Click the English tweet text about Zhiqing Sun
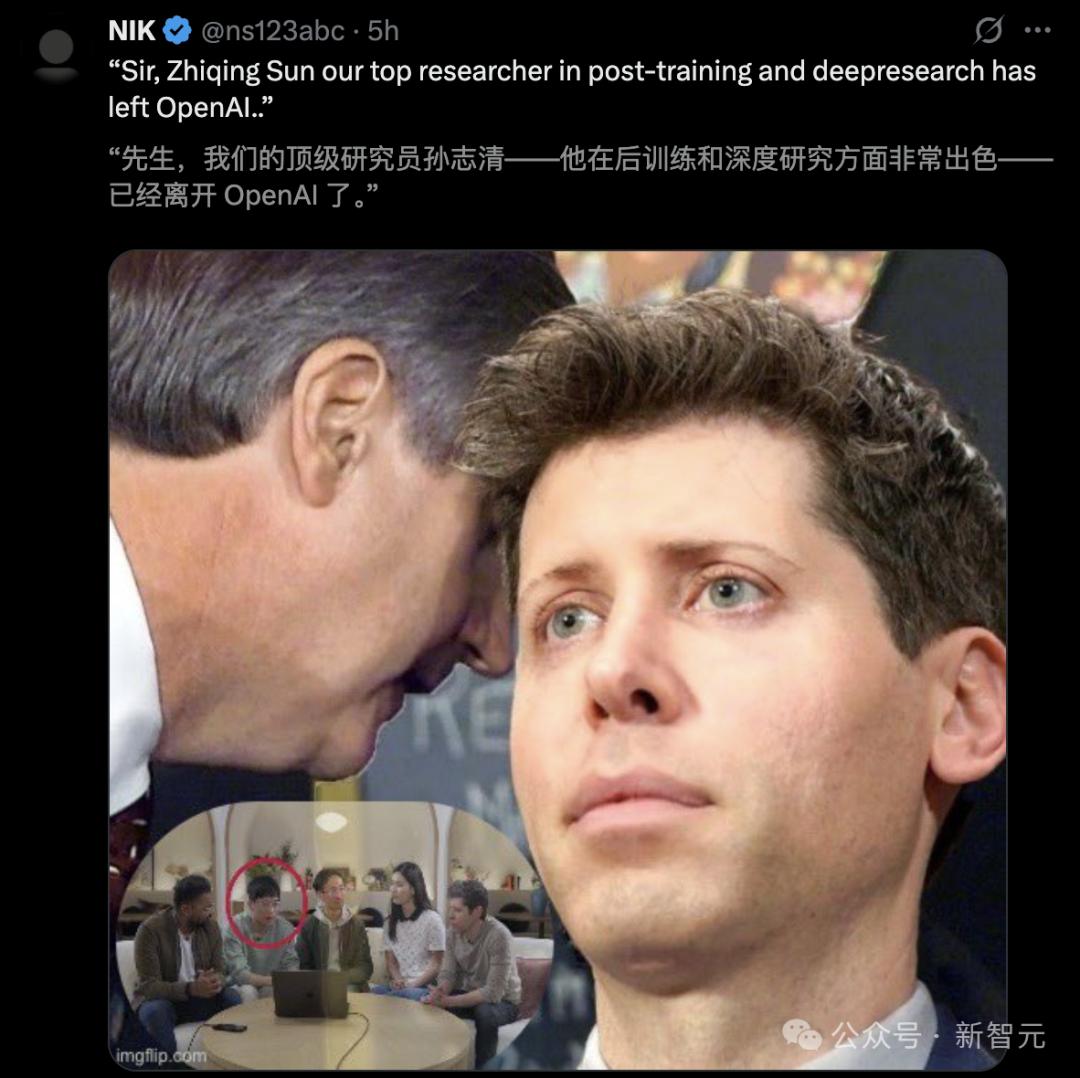The height and width of the screenshot is (1078, 1080). [572, 89]
